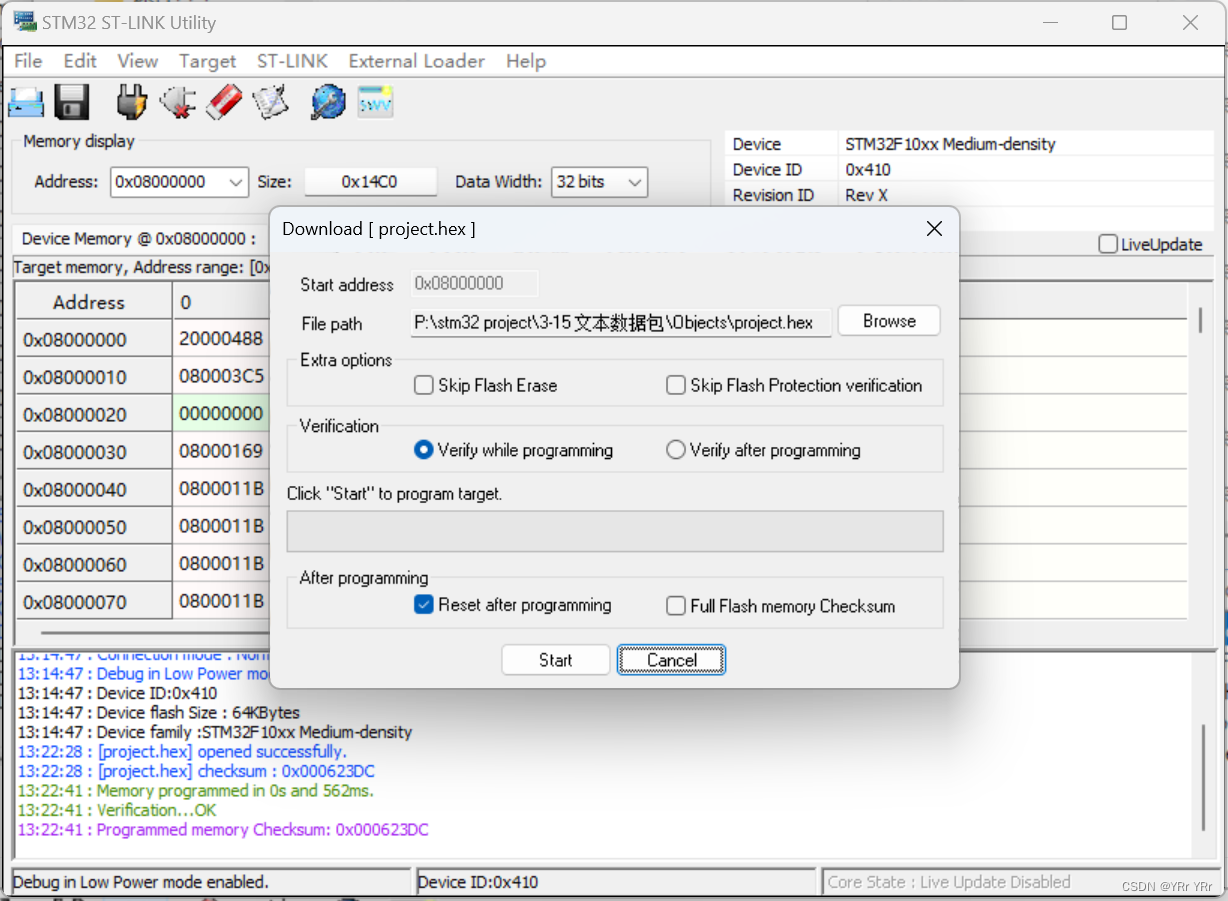This screenshot has height=901, width=1228.
Task: Open the External Loader menu
Action: tap(416, 61)
